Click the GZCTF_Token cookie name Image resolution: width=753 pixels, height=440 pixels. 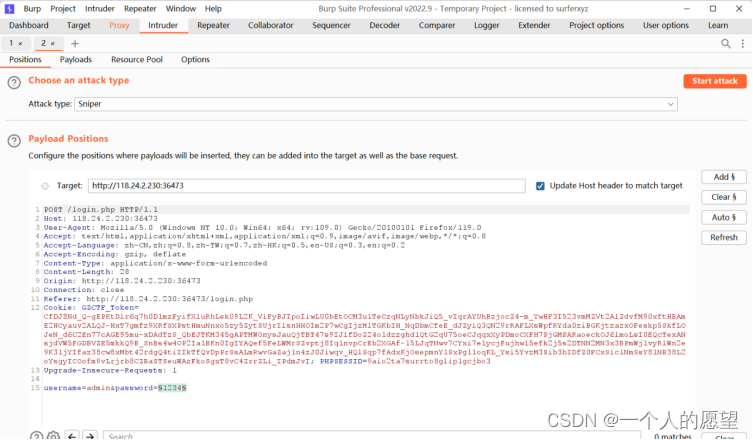tap(108, 308)
